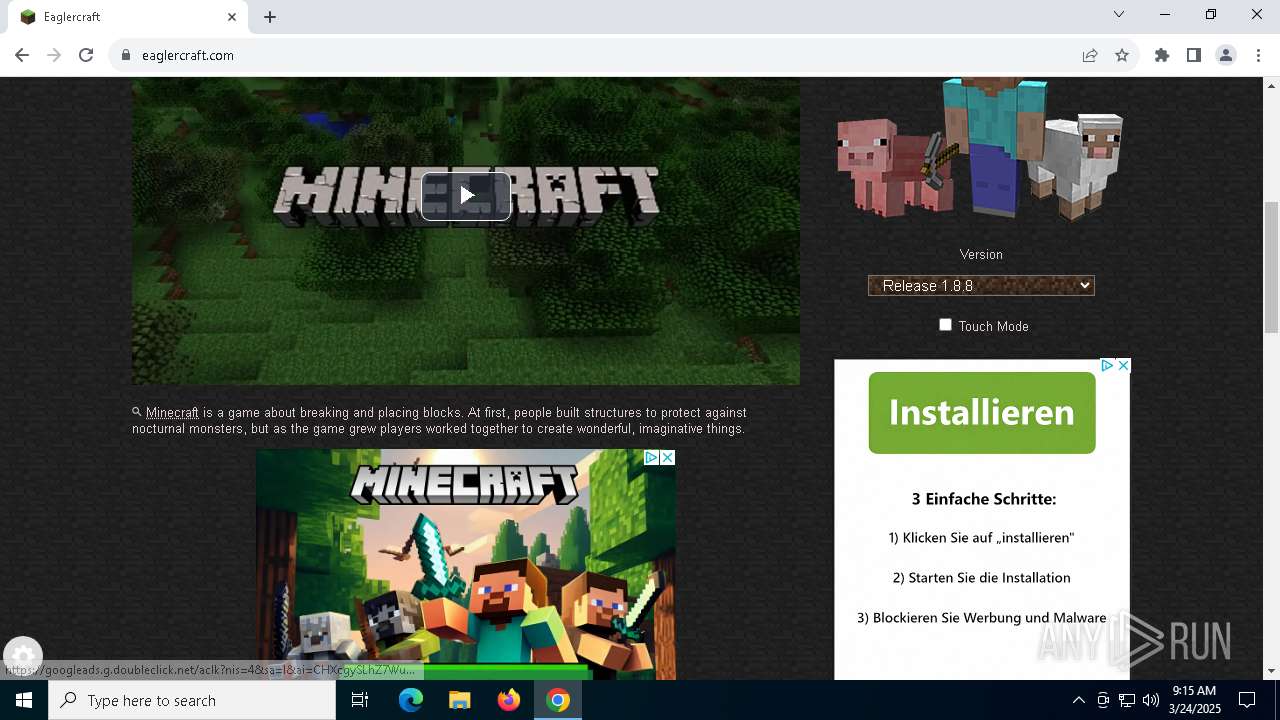Share this page icon in address bar
Screen dimensions: 1280x720
(1090, 55)
